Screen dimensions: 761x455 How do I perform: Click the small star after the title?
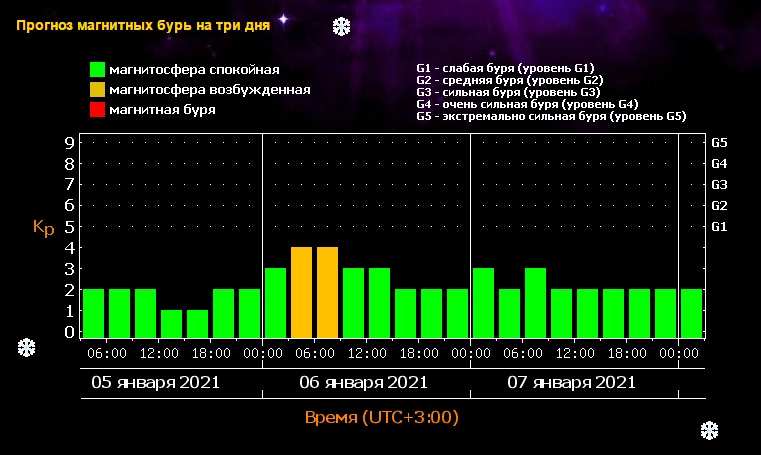pyautogui.click(x=282, y=19)
